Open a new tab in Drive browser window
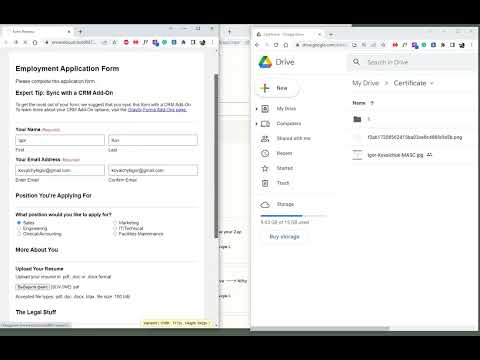This screenshot has height=360, width=480. (x=331, y=34)
